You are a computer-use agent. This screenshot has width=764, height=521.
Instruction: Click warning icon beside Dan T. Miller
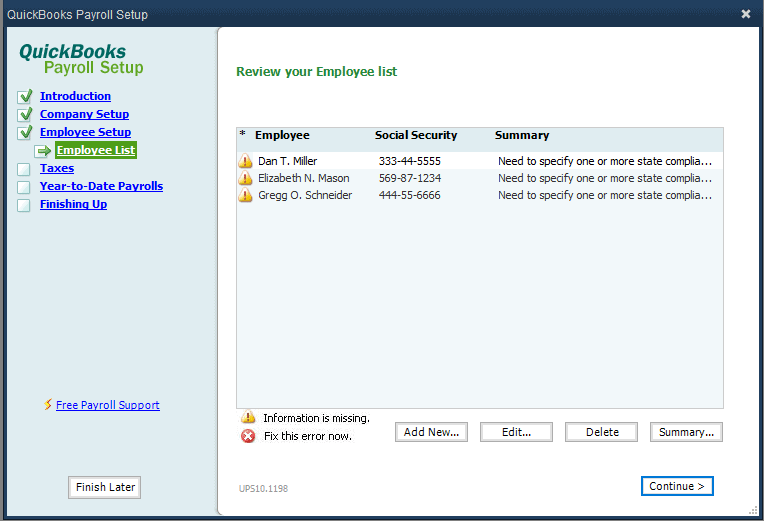tap(245, 161)
